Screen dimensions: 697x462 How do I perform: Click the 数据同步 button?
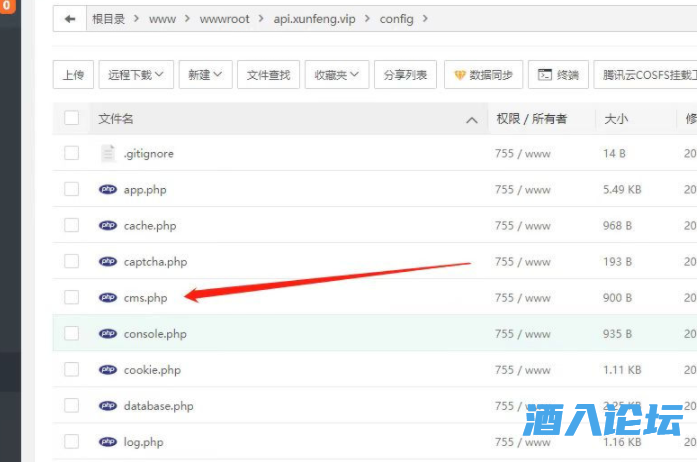pyautogui.click(x=484, y=75)
